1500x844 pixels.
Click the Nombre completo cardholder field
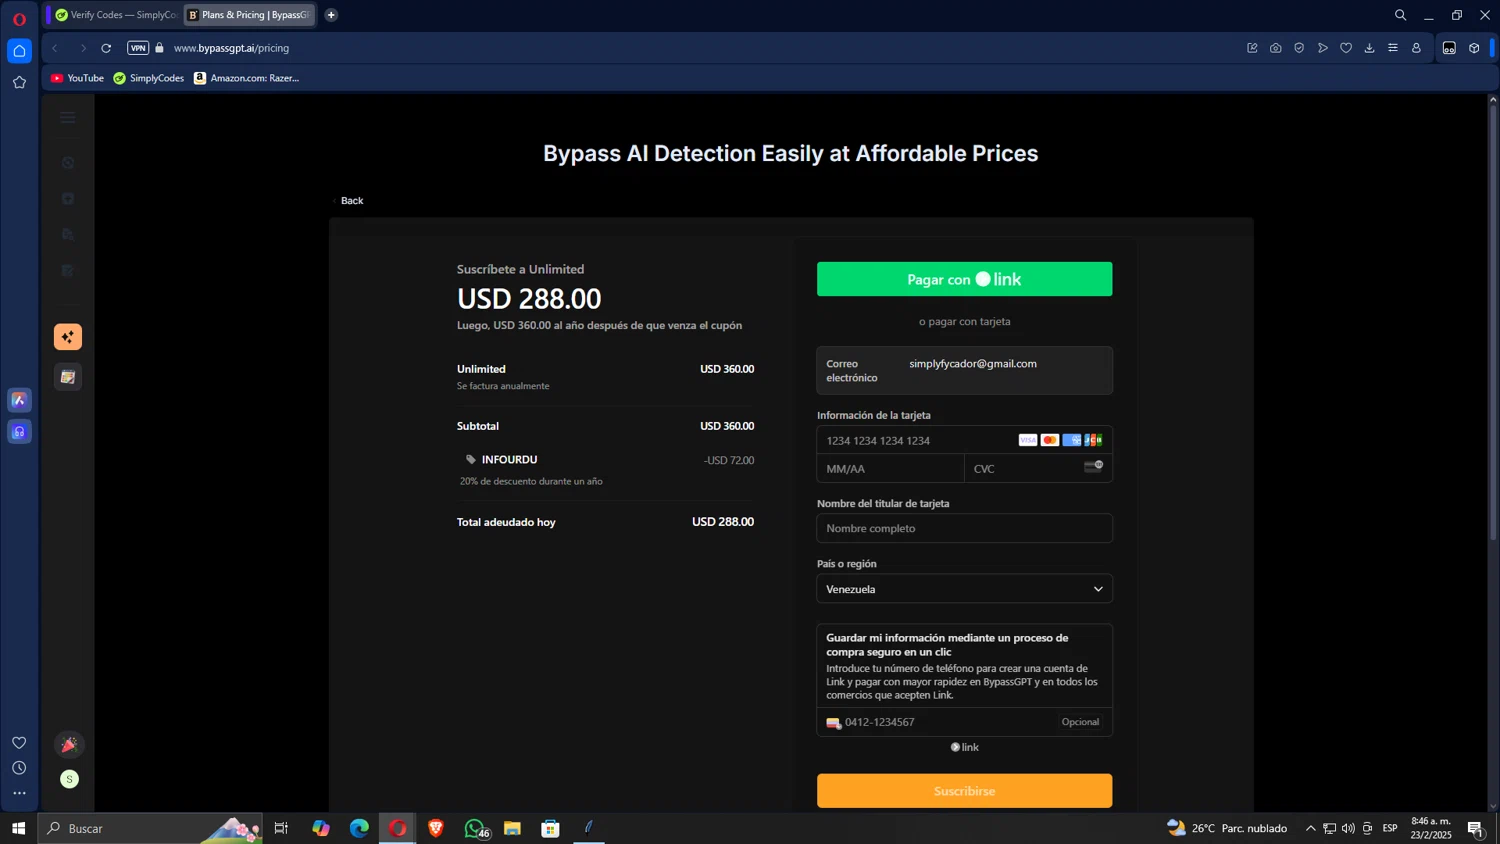(x=964, y=528)
